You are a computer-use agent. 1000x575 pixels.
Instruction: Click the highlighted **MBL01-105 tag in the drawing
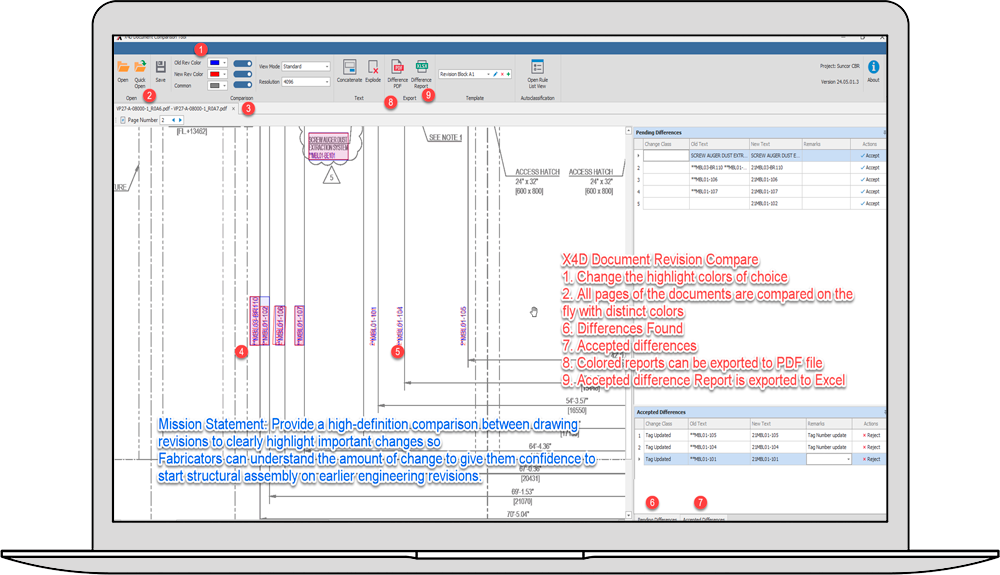[464, 326]
